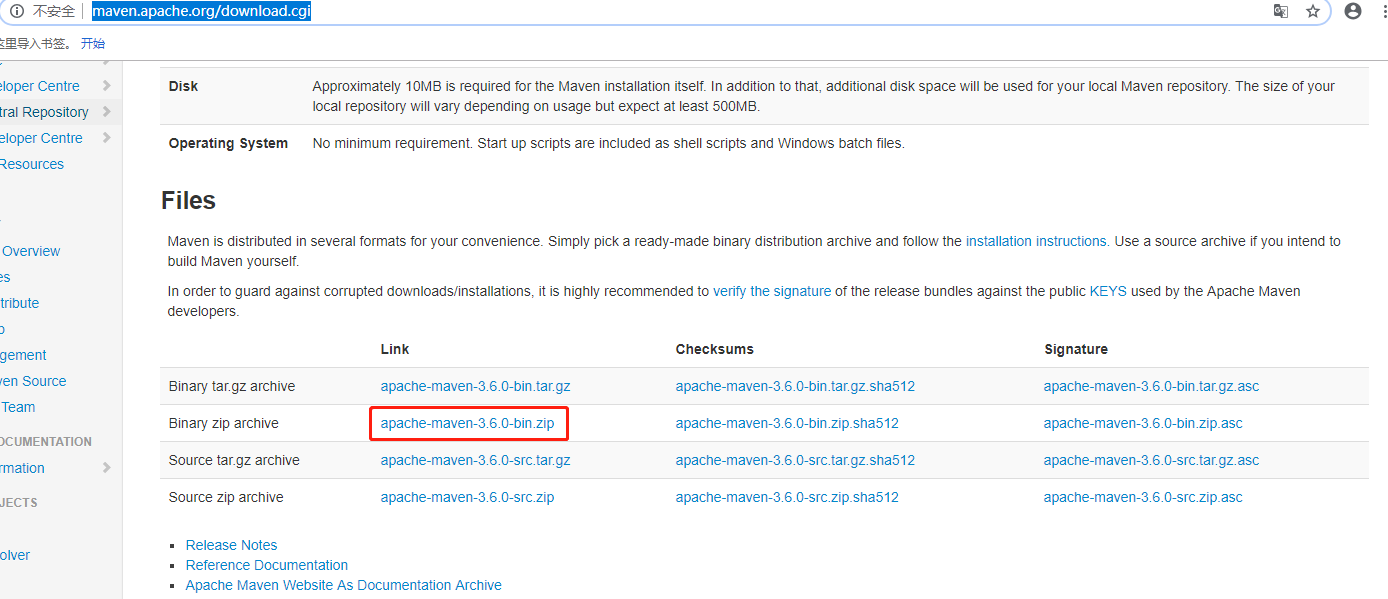Open Central Repository in the sidebar
The width and height of the screenshot is (1388, 599).
point(44,112)
